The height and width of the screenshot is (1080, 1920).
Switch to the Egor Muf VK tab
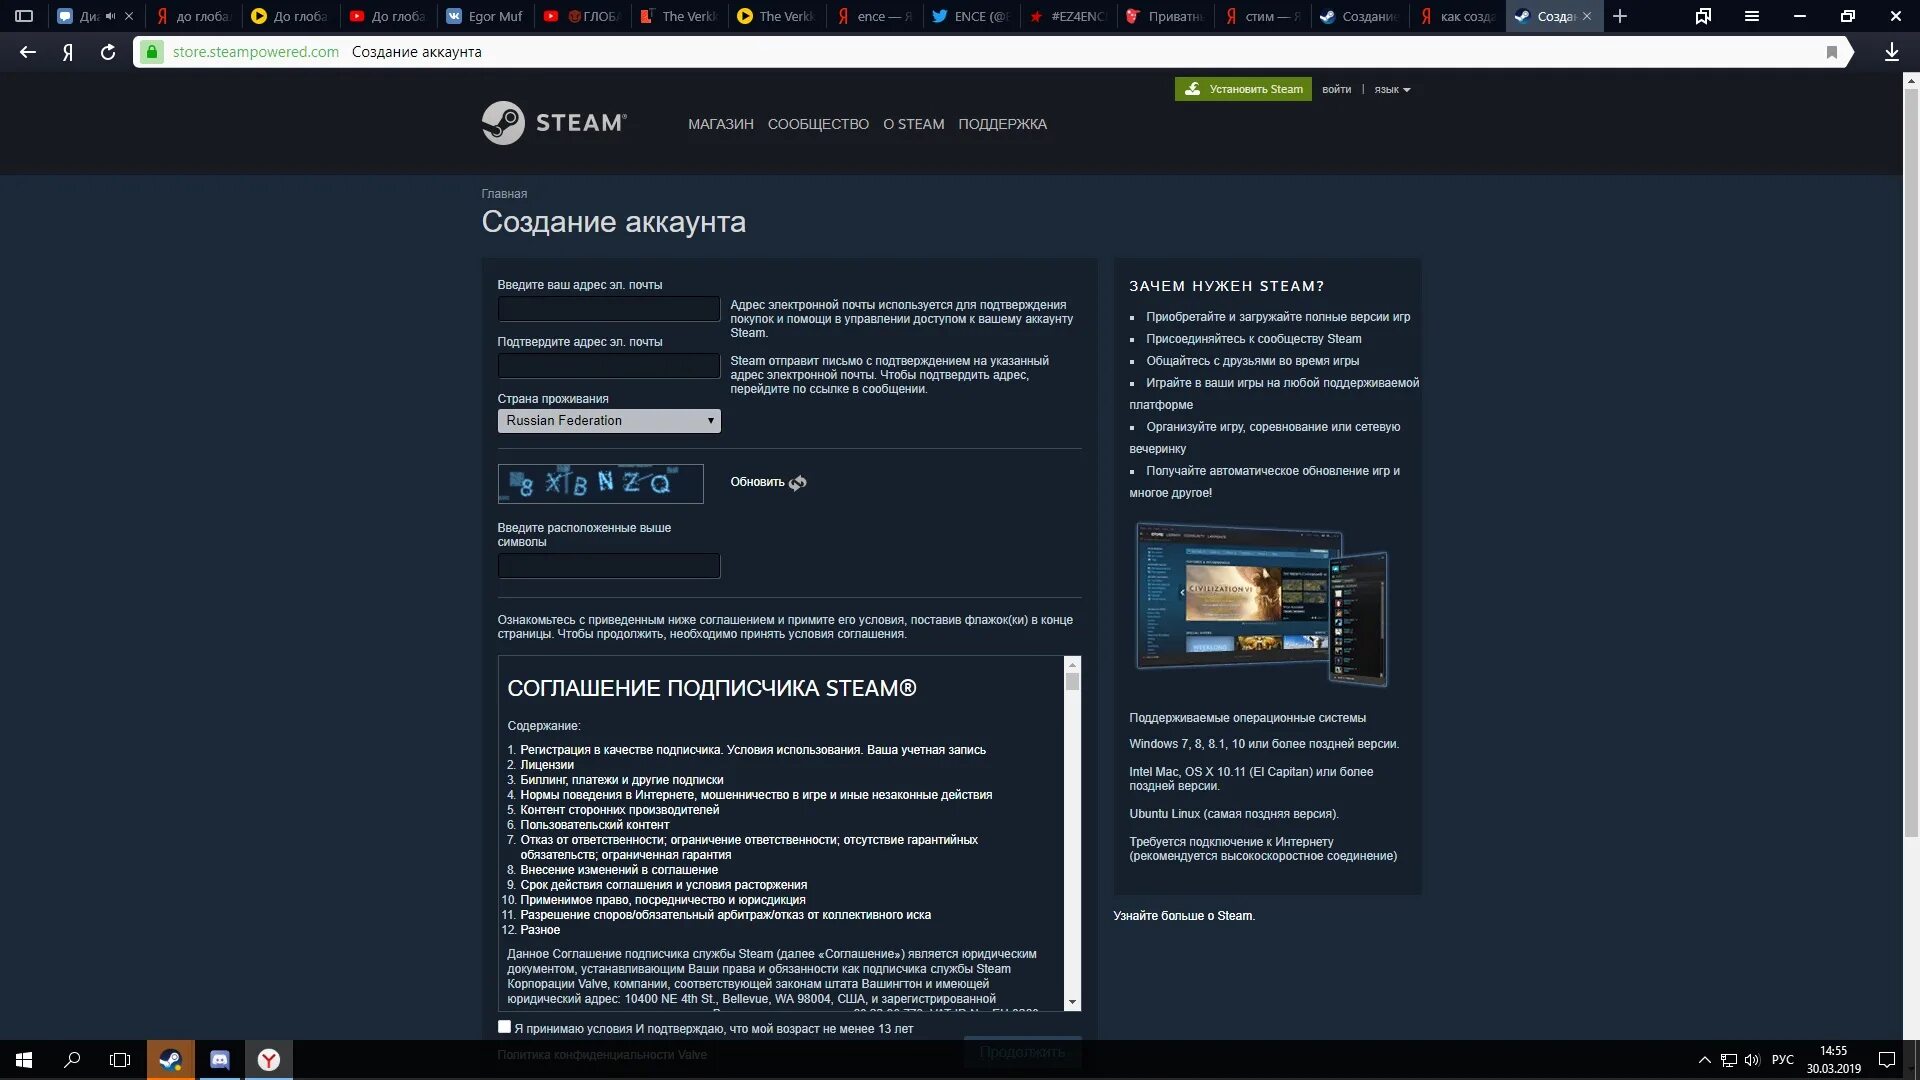click(485, 16)
